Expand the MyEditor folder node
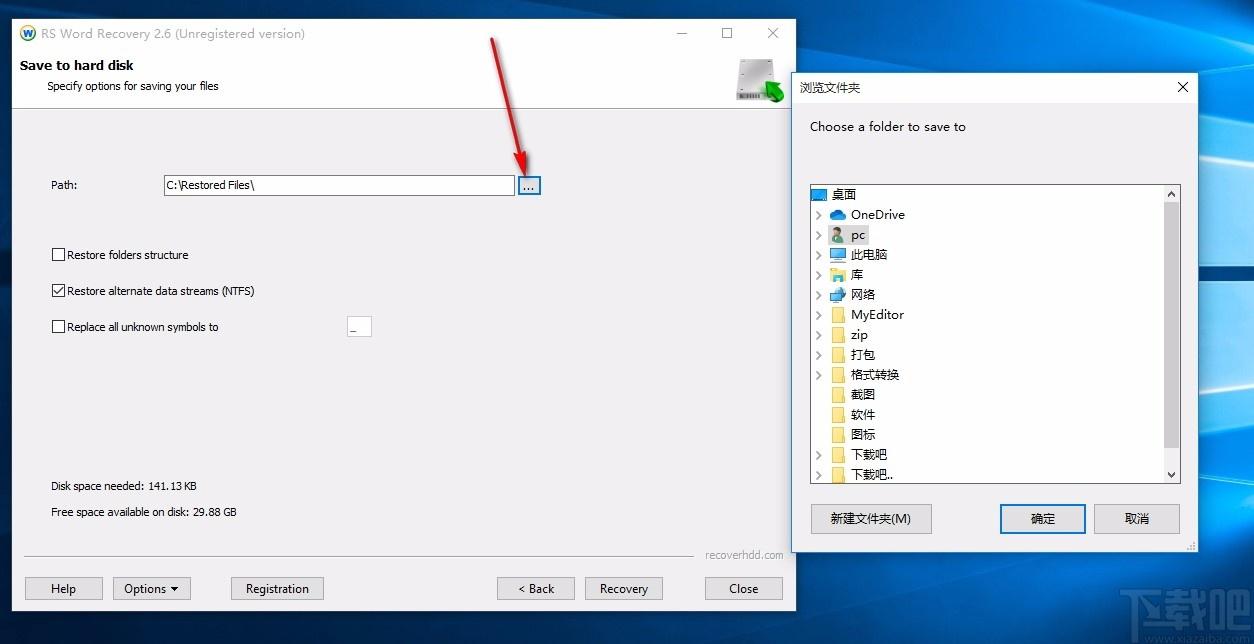Viewport: 1254px width, 644px height. click(819, 315)
